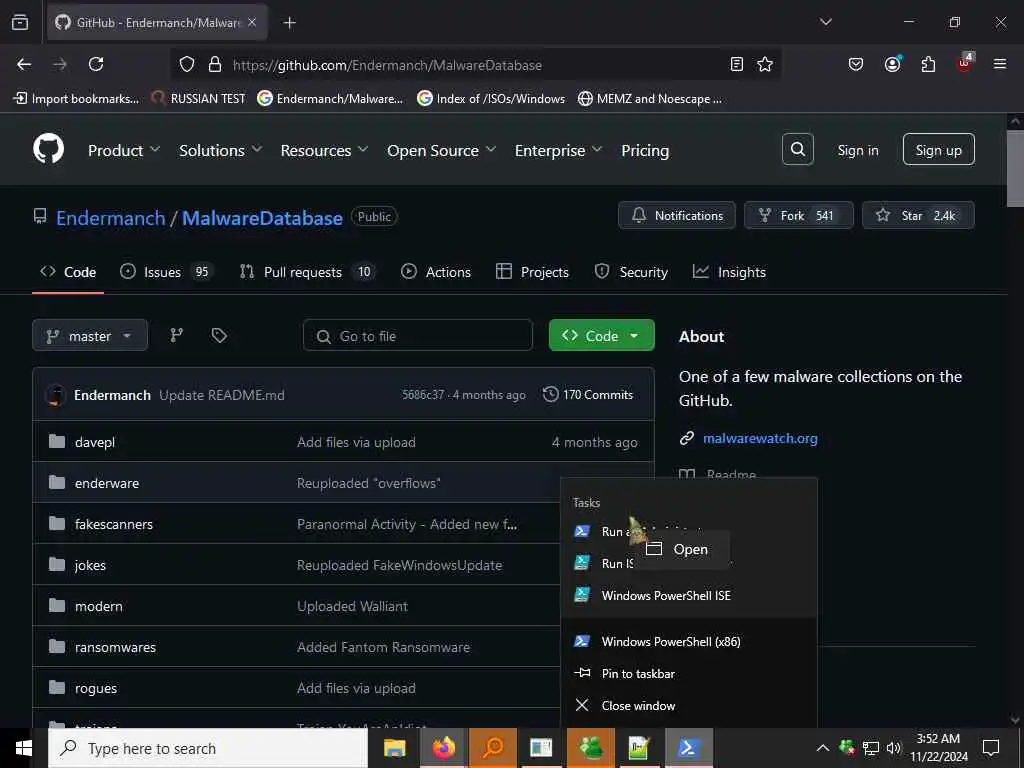
Task: Switch to the Security tab
Action: click(631, 272)
